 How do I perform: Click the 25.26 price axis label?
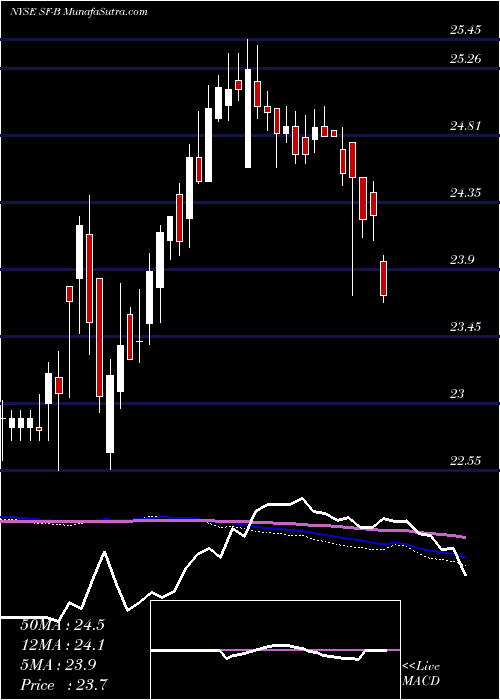[x=465, y=58]
